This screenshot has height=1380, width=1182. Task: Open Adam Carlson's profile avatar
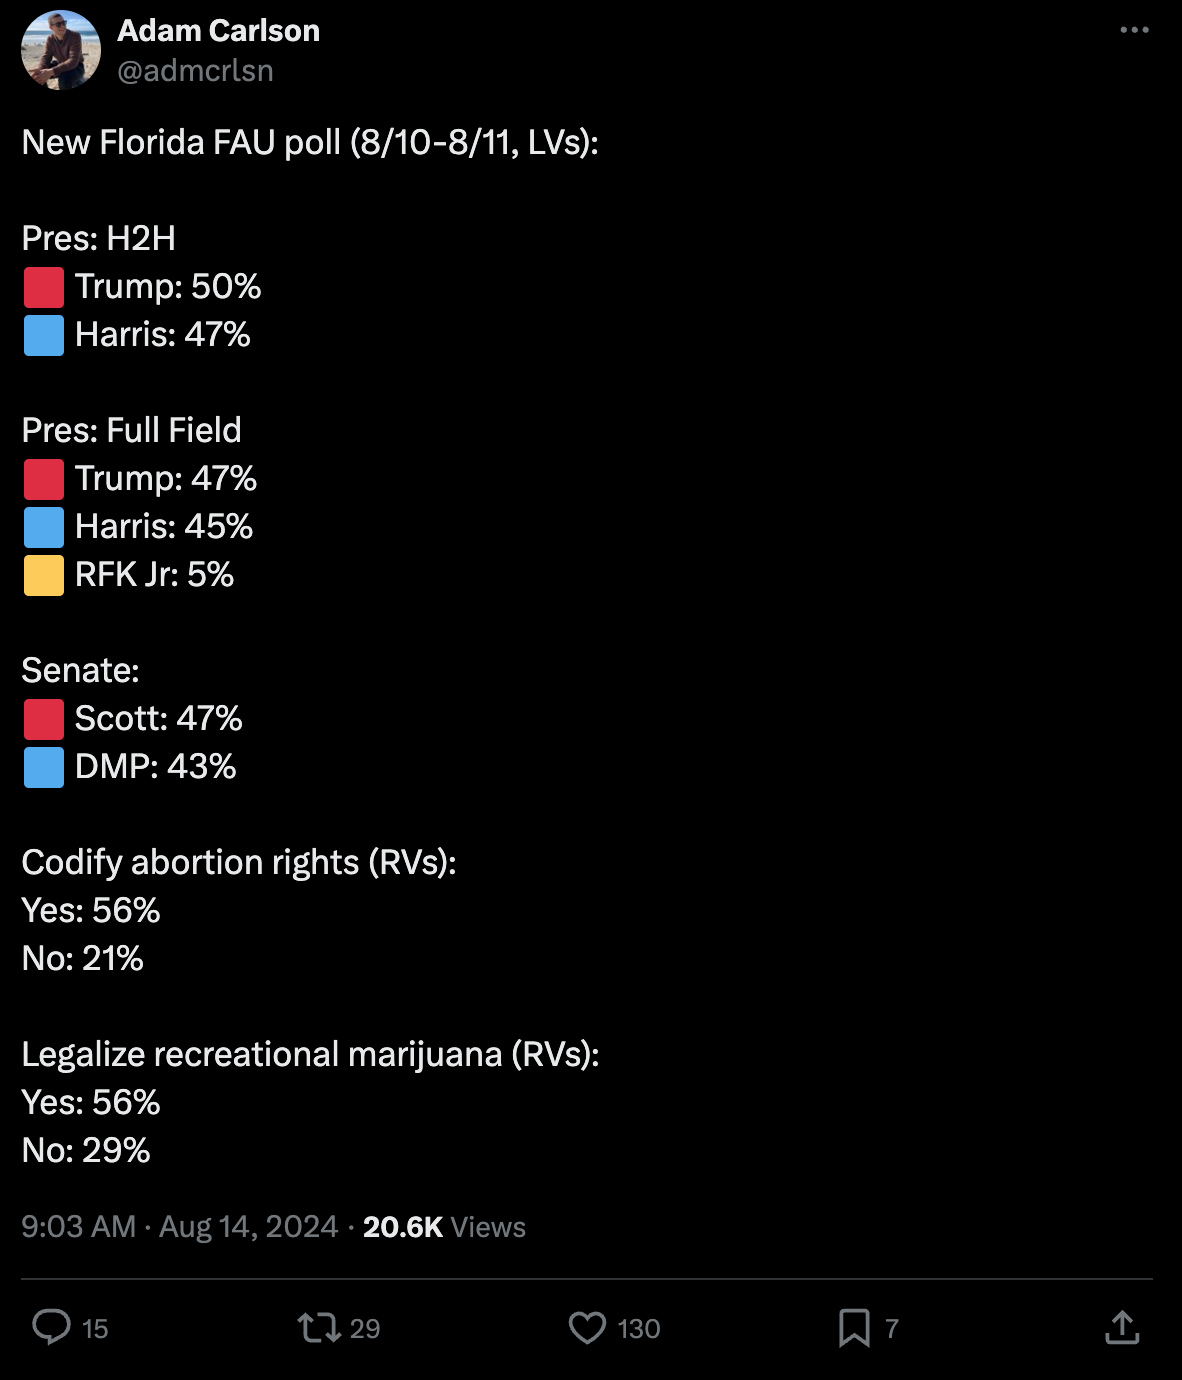(x=60, y=48)
